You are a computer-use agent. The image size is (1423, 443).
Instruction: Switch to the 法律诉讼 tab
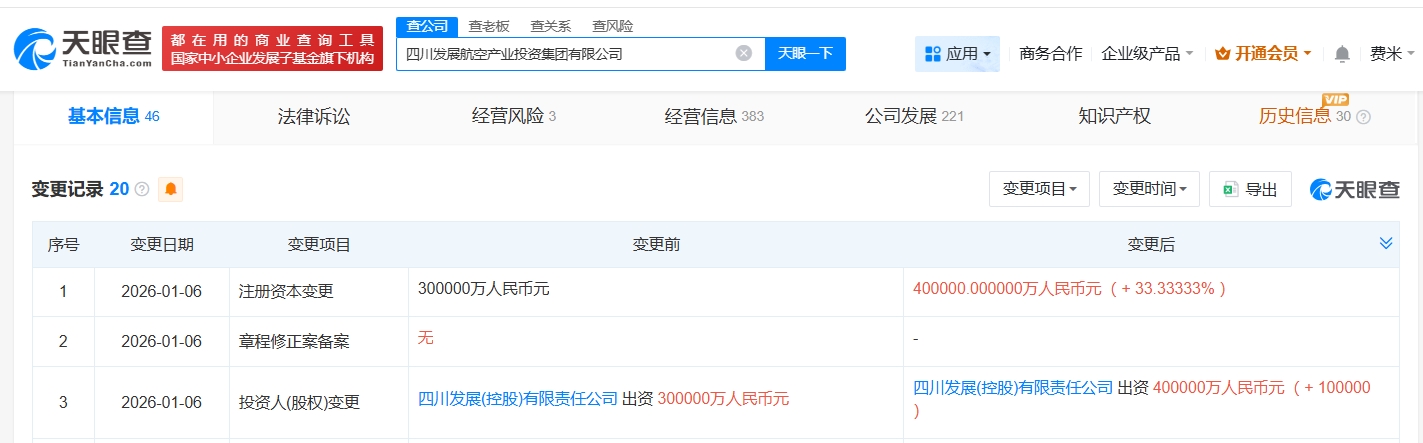314,117
